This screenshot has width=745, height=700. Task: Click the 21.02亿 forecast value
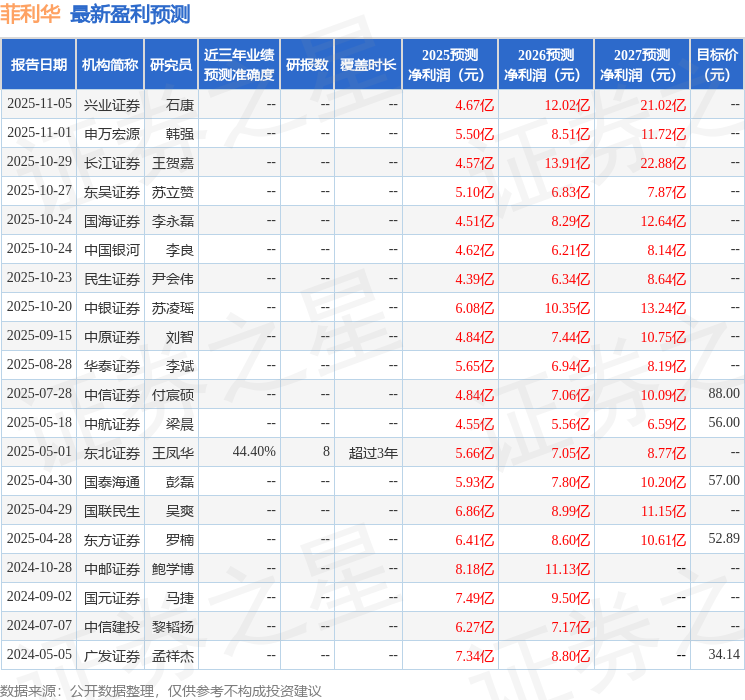pyautogui.click(x=663, y=105)
